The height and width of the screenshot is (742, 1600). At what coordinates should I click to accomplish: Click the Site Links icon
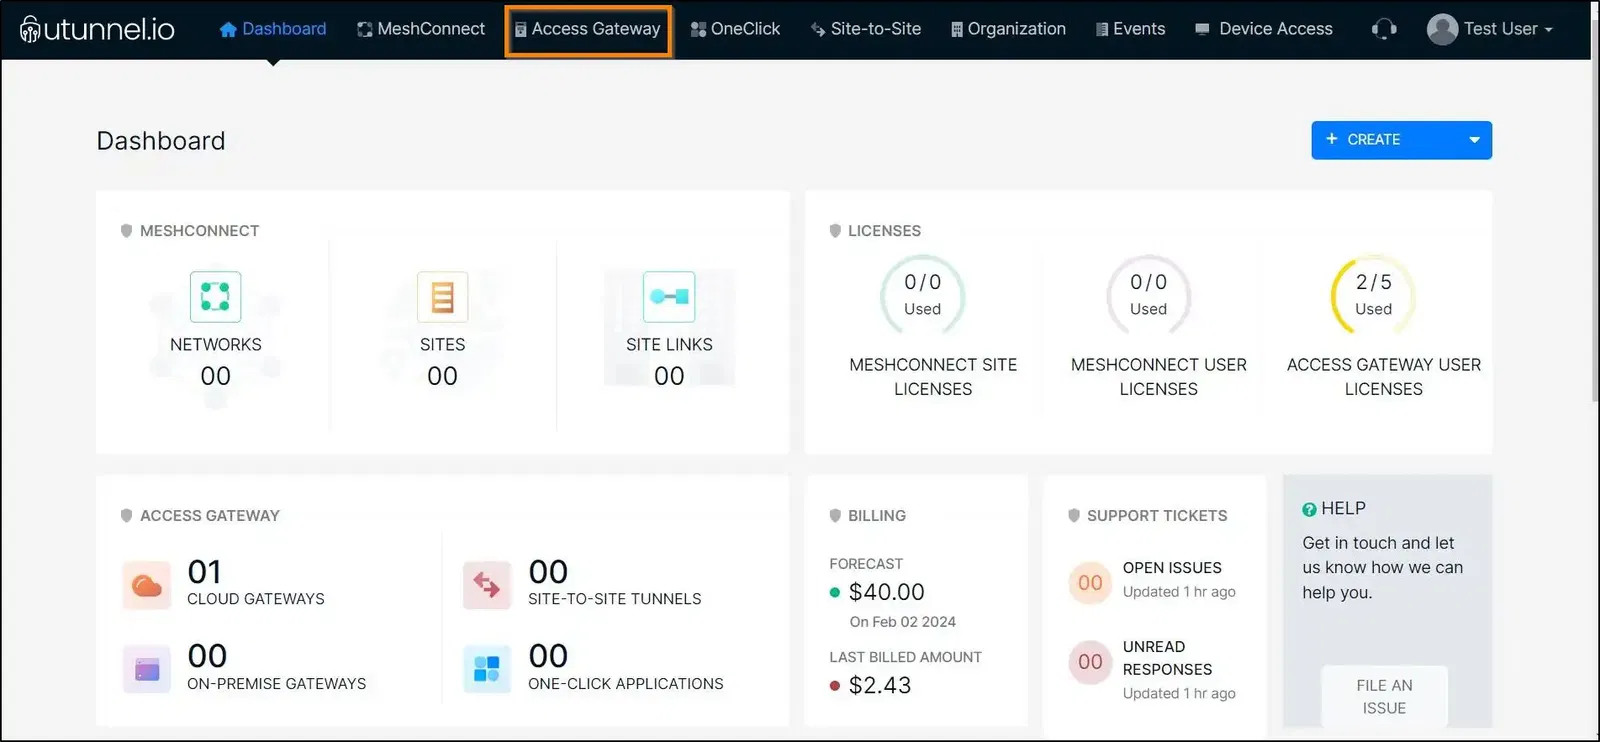(x=669, y=296)
